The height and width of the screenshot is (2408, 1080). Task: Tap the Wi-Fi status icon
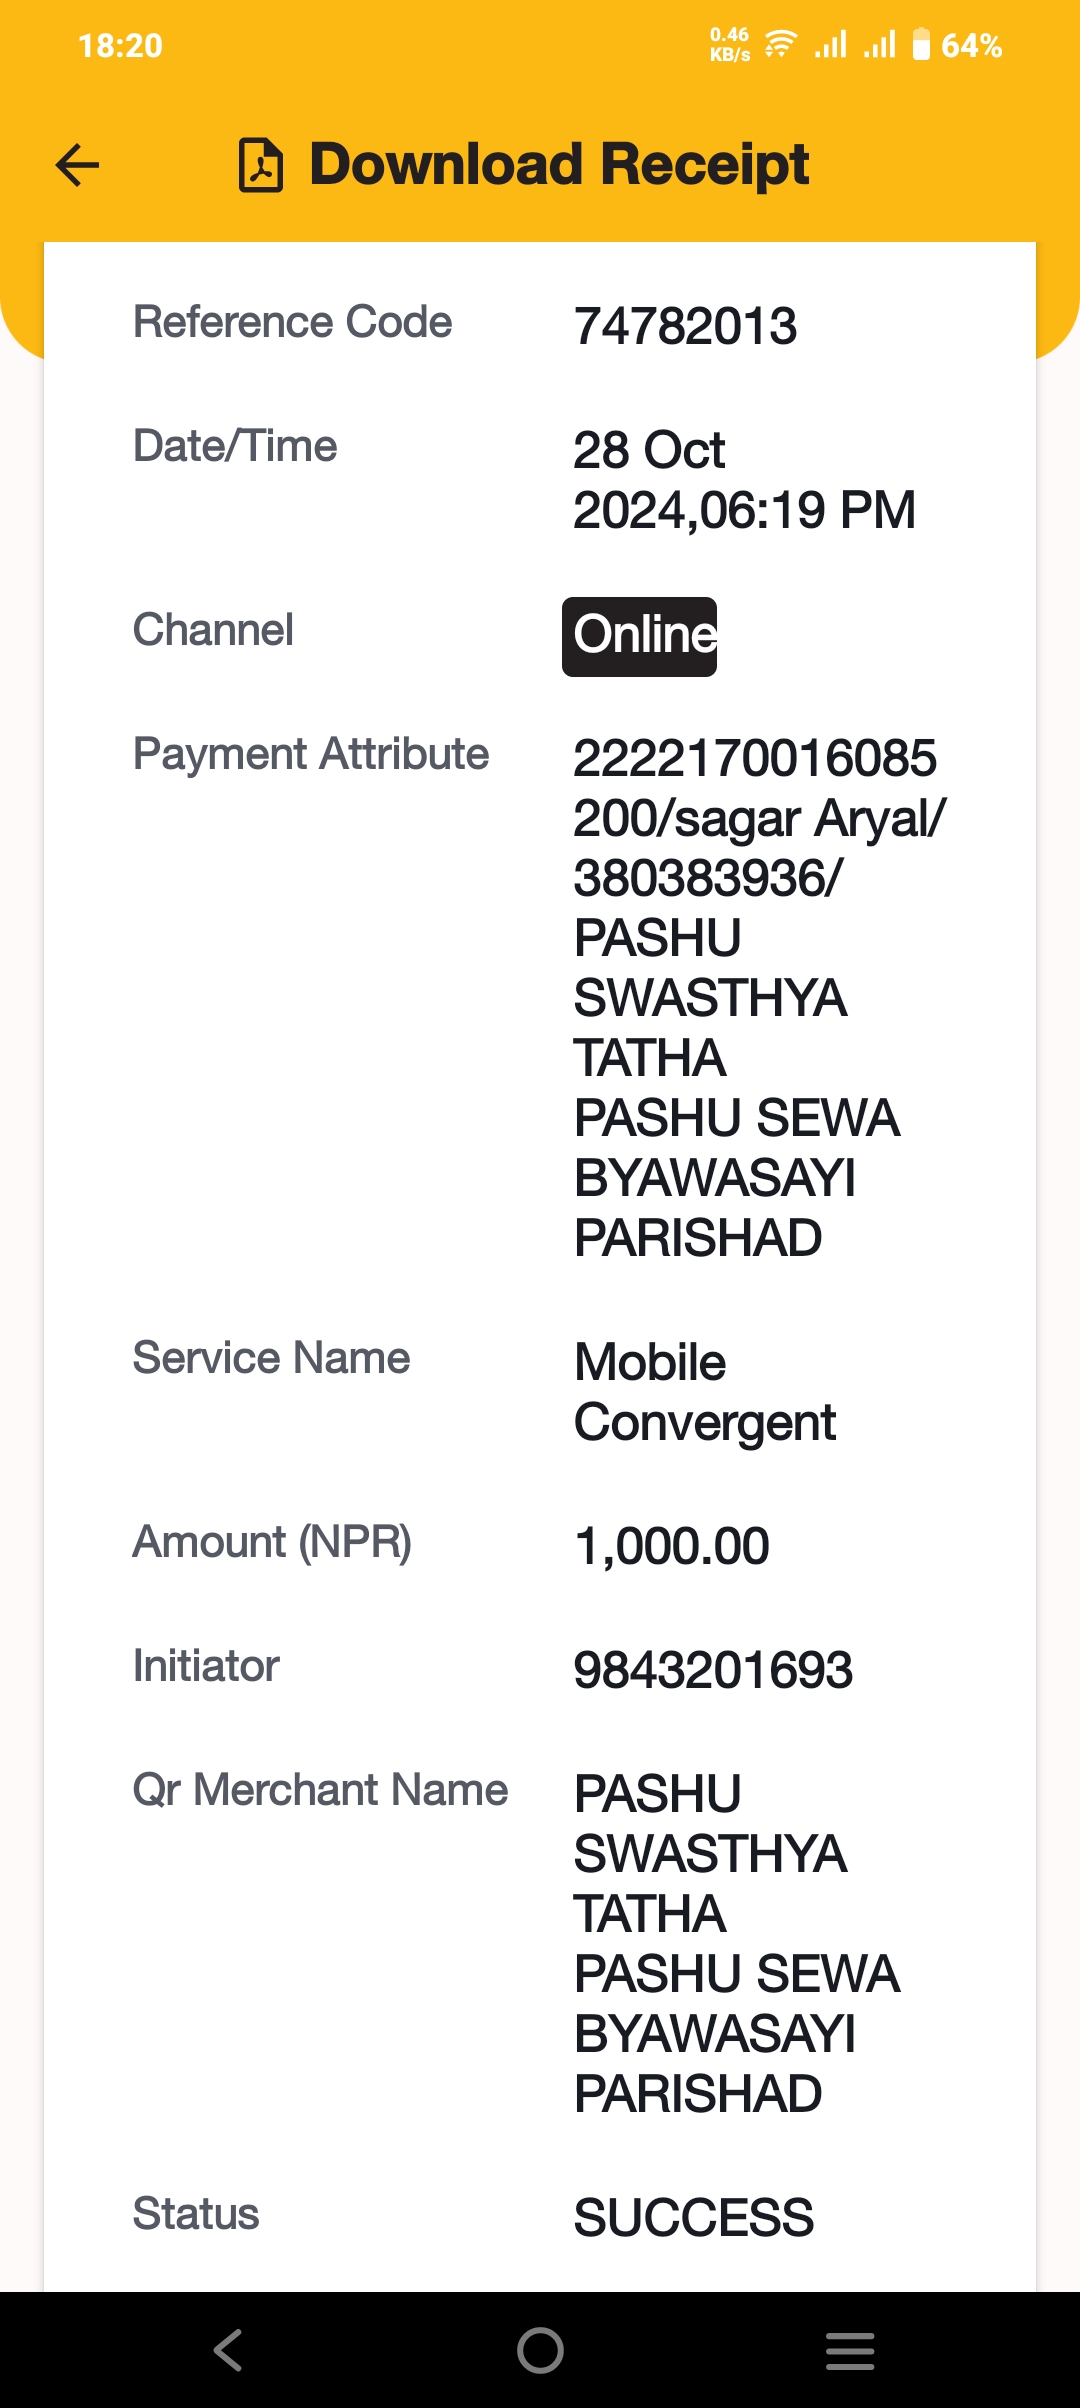780,45
